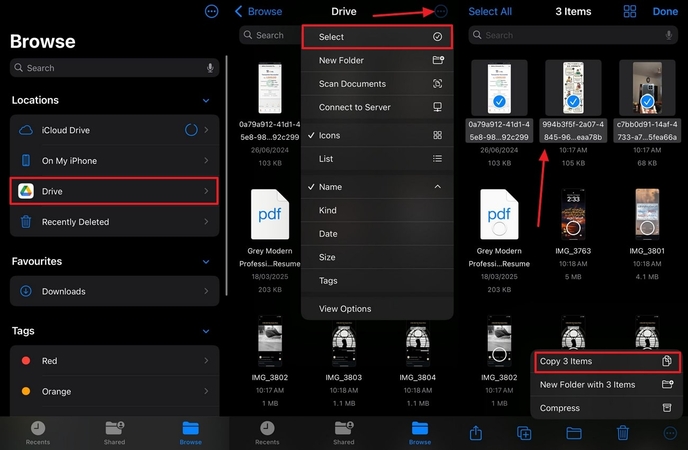Viewport: 688px width, 450px height.
Task: Switch to Recents tab in left panel
Action: (38, 433)
